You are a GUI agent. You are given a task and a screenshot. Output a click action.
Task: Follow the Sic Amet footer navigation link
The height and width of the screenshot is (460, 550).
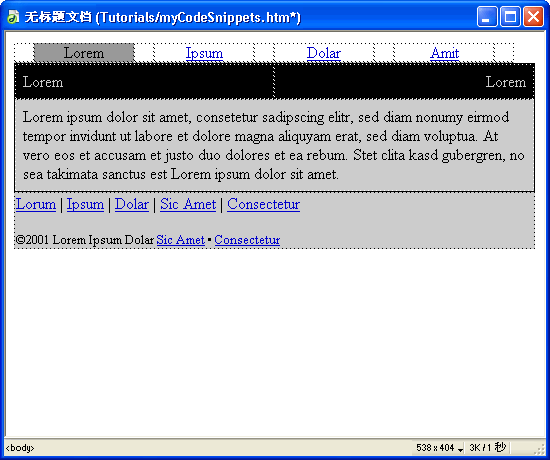pyautogui.click(x=188, y=204)
